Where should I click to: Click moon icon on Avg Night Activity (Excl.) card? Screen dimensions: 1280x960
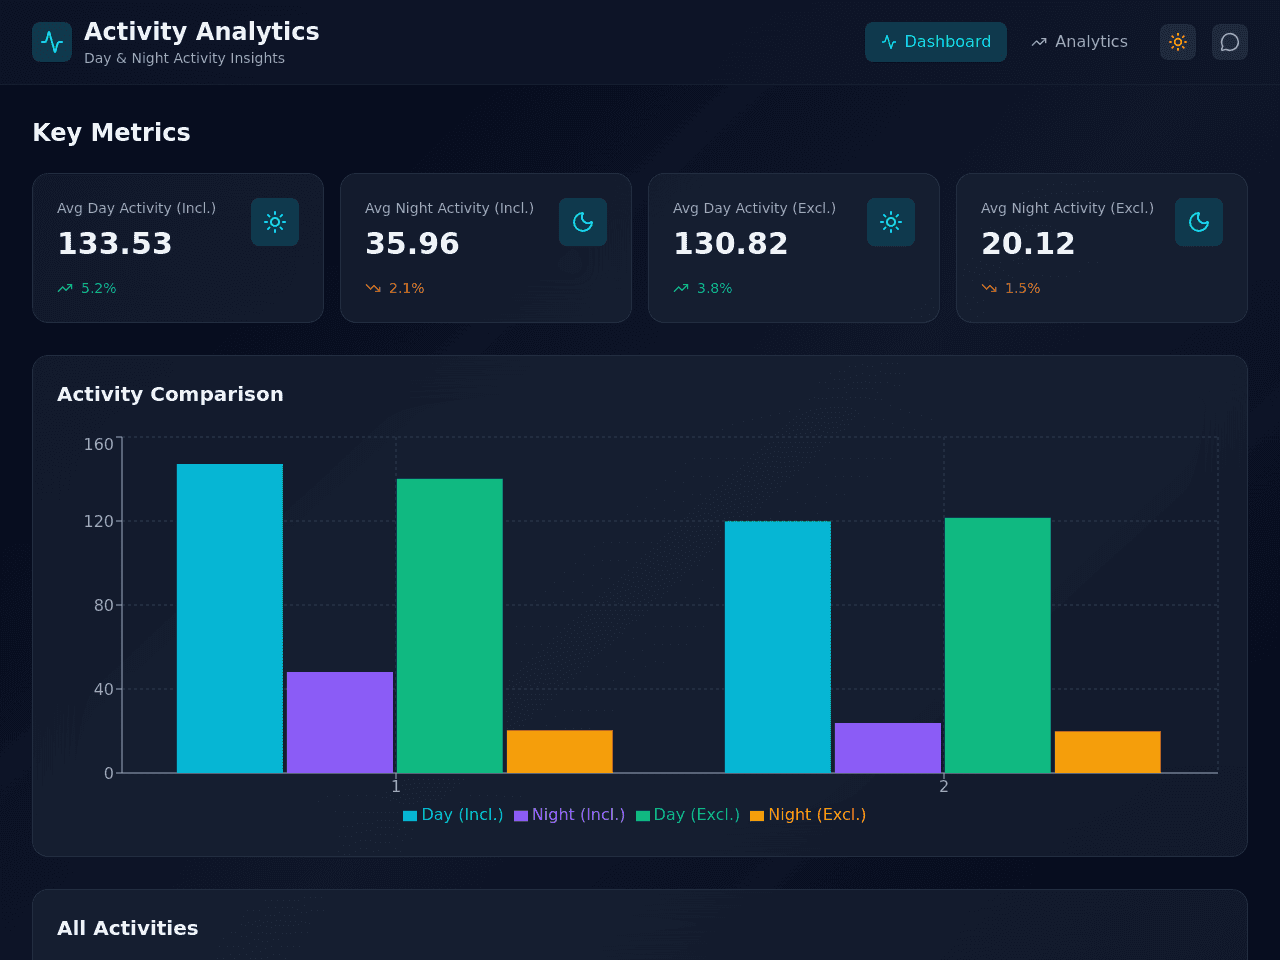(1199, 222)
